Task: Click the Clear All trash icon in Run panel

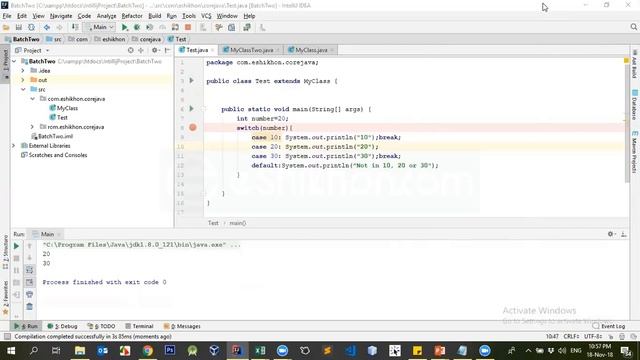Action: [29, 306]
